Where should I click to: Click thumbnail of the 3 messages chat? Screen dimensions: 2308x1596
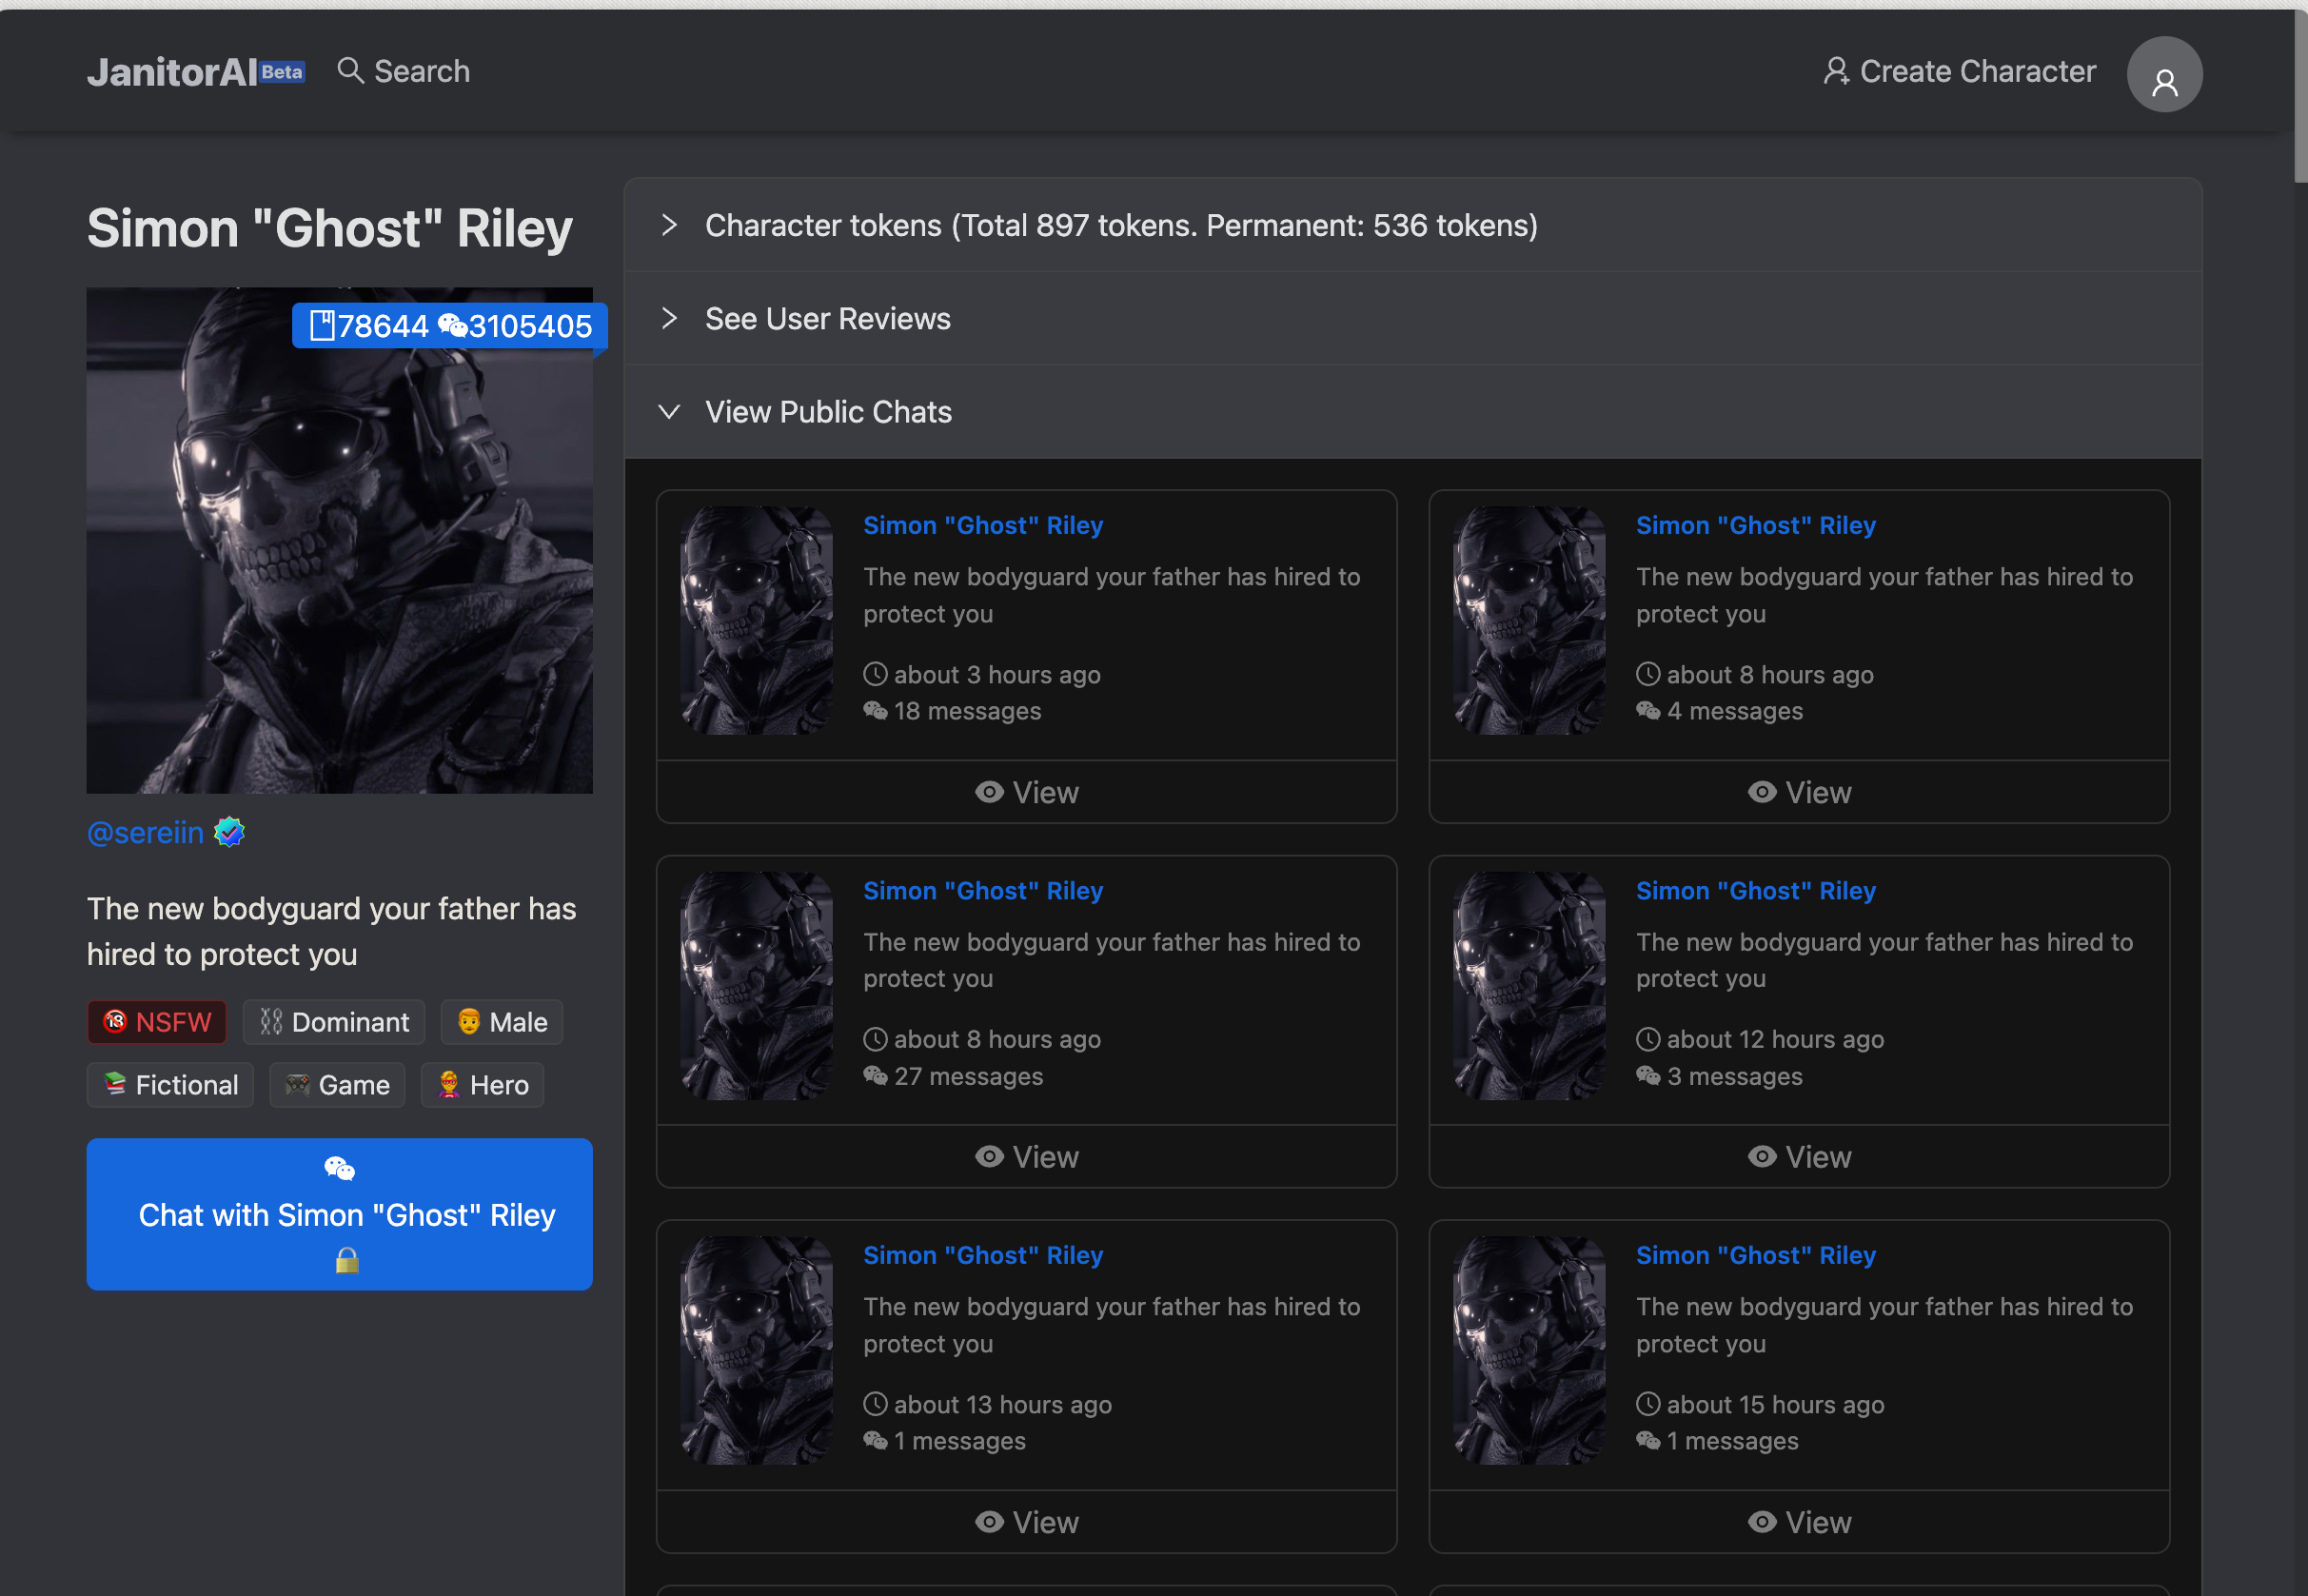tap(1529, 986)
